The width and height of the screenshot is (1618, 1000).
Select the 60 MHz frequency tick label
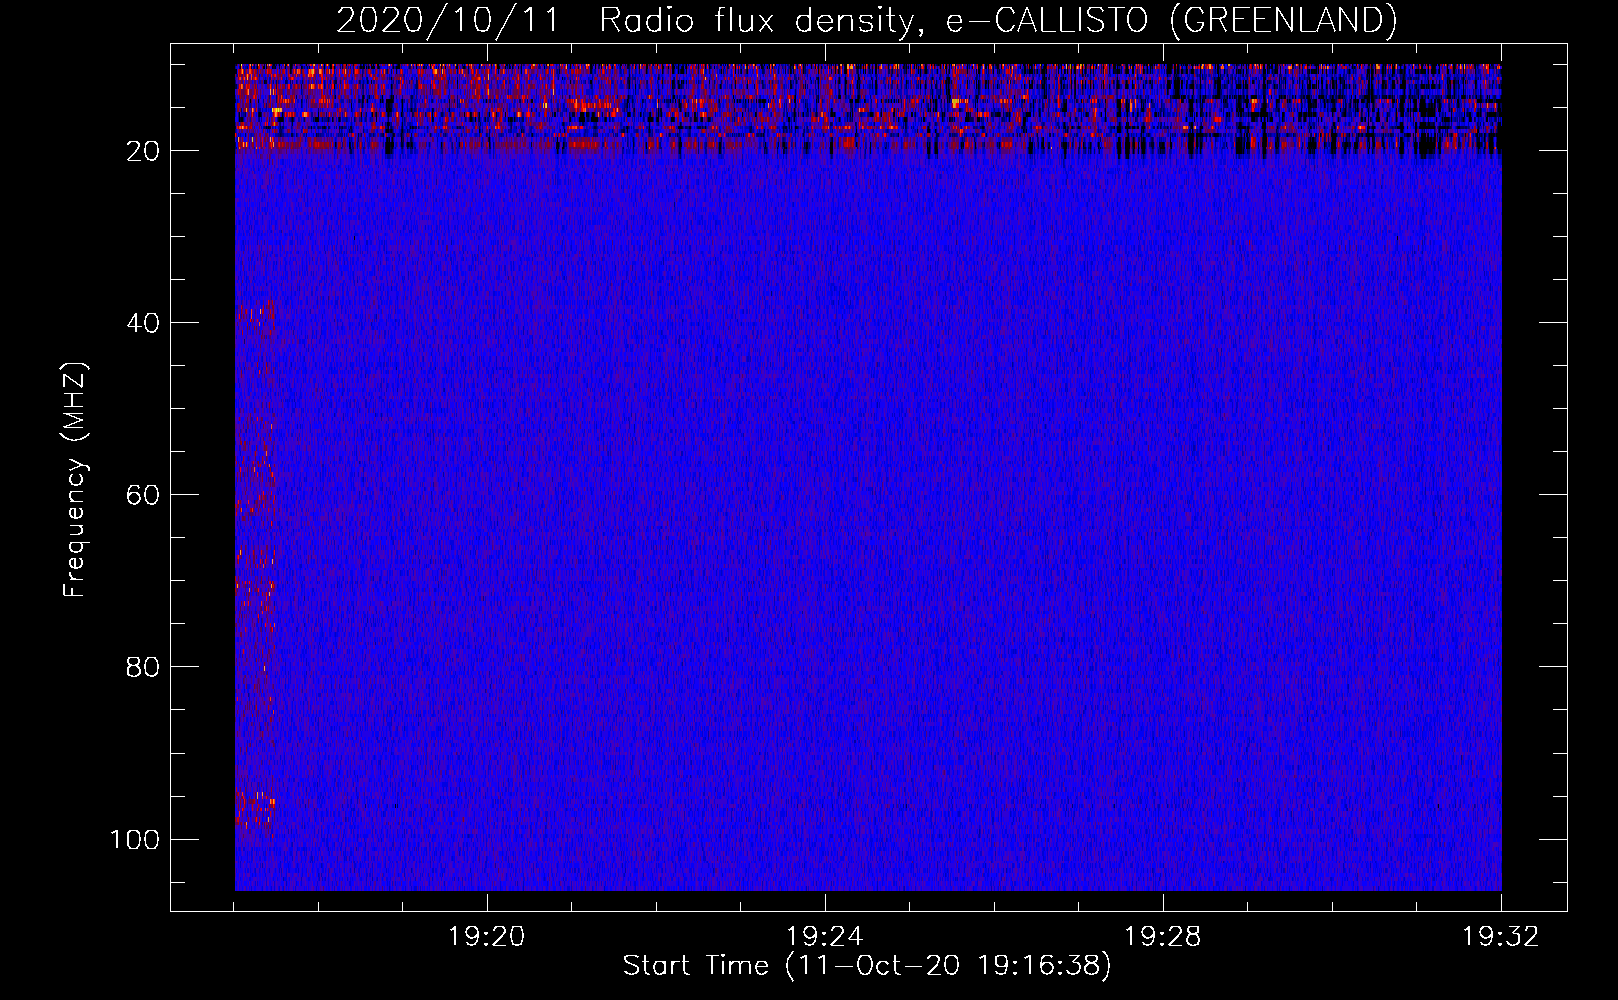tap(143, 495)
